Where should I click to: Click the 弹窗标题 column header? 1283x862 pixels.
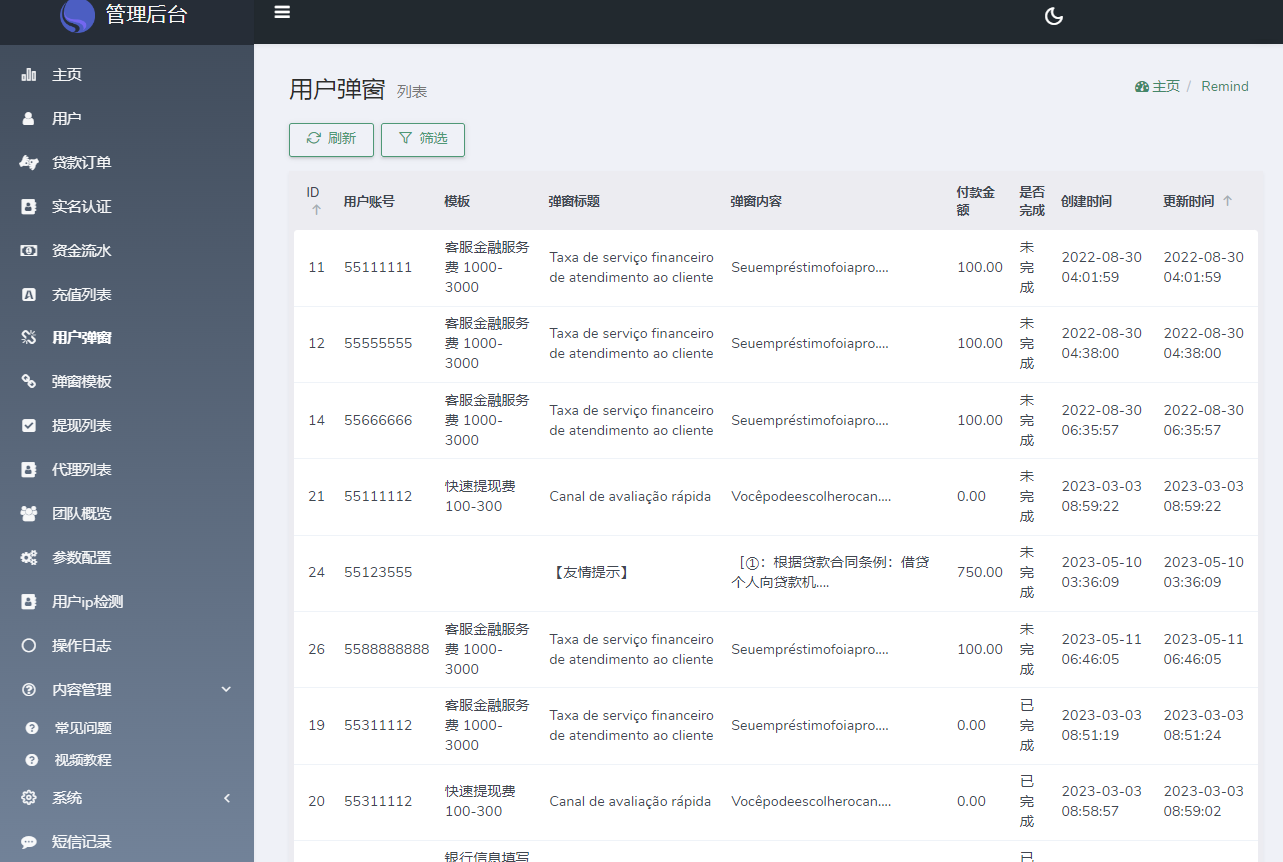pyautogui.click(x=574, y=201)
